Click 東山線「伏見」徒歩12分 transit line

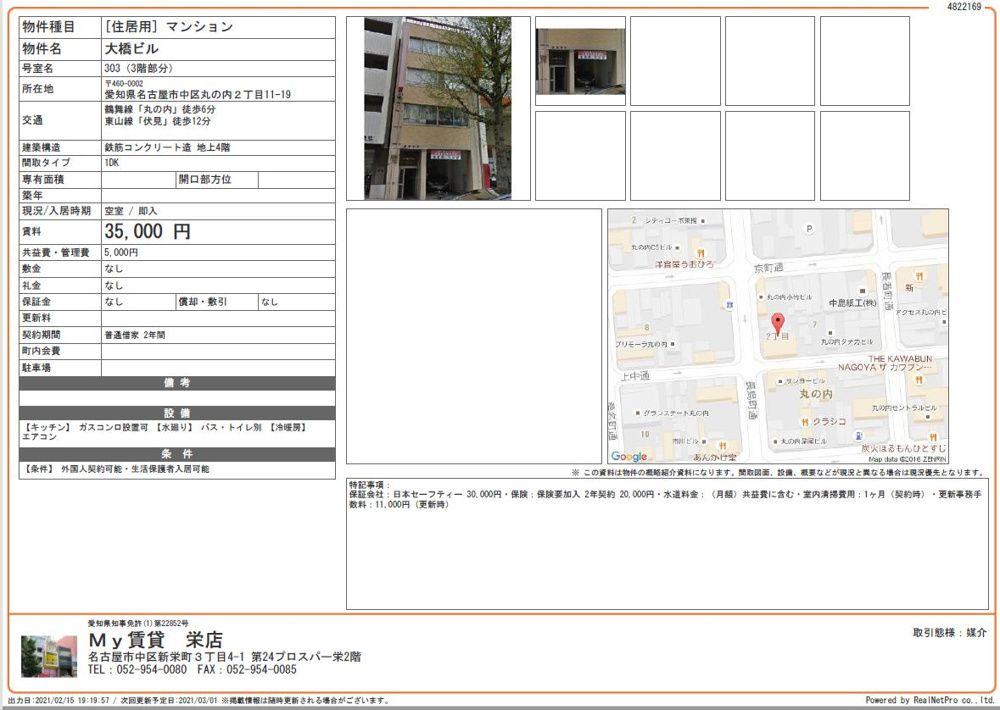(157, 121)
